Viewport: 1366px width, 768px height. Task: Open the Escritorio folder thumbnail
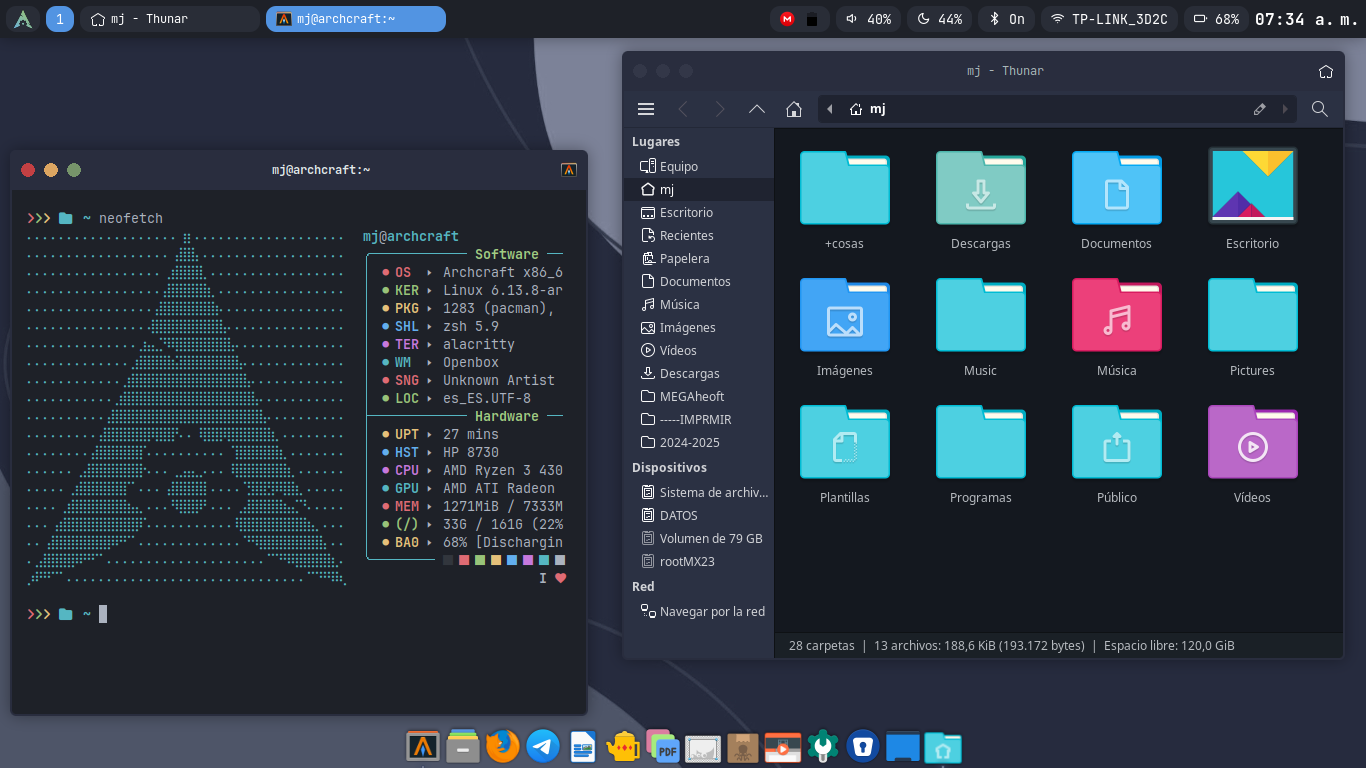(1252, 185)
